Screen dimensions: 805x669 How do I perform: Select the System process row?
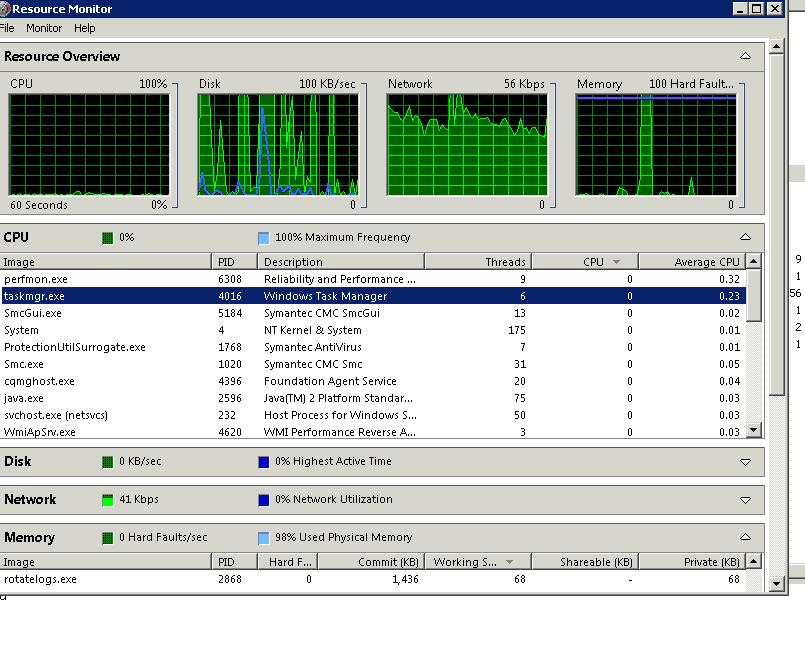(x=373, y=330)
